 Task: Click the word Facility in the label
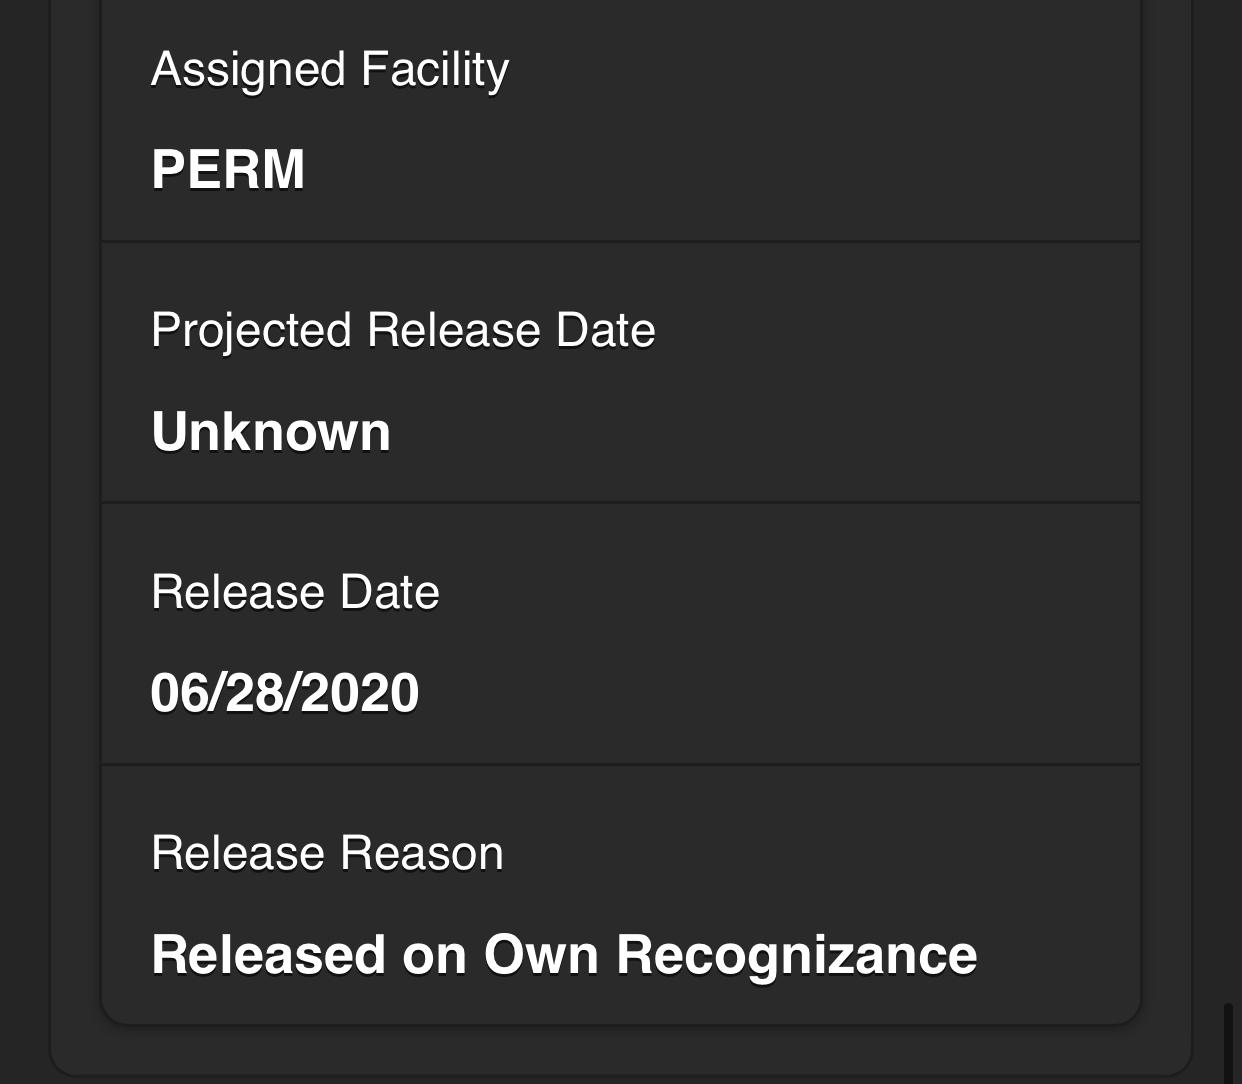(435, 70)
